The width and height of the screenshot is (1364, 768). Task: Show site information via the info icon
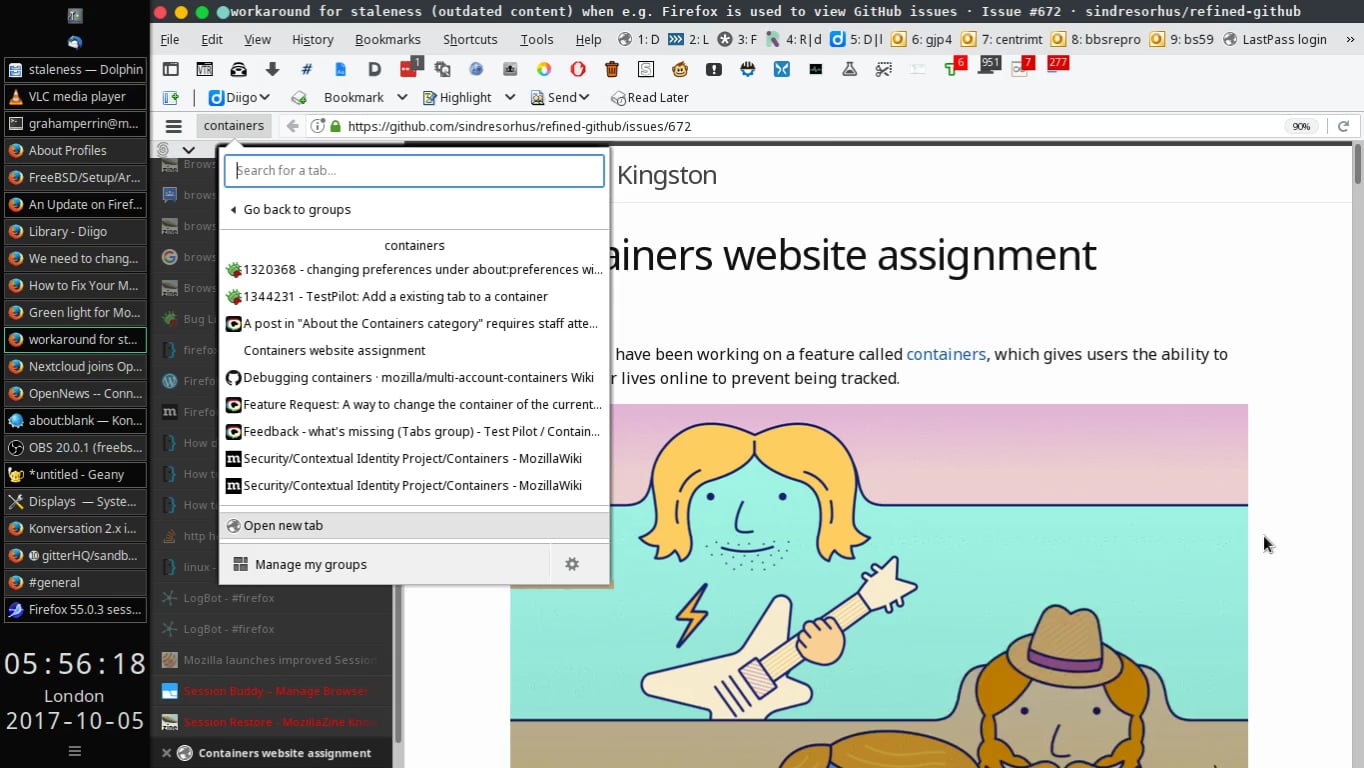click(318, 126)
